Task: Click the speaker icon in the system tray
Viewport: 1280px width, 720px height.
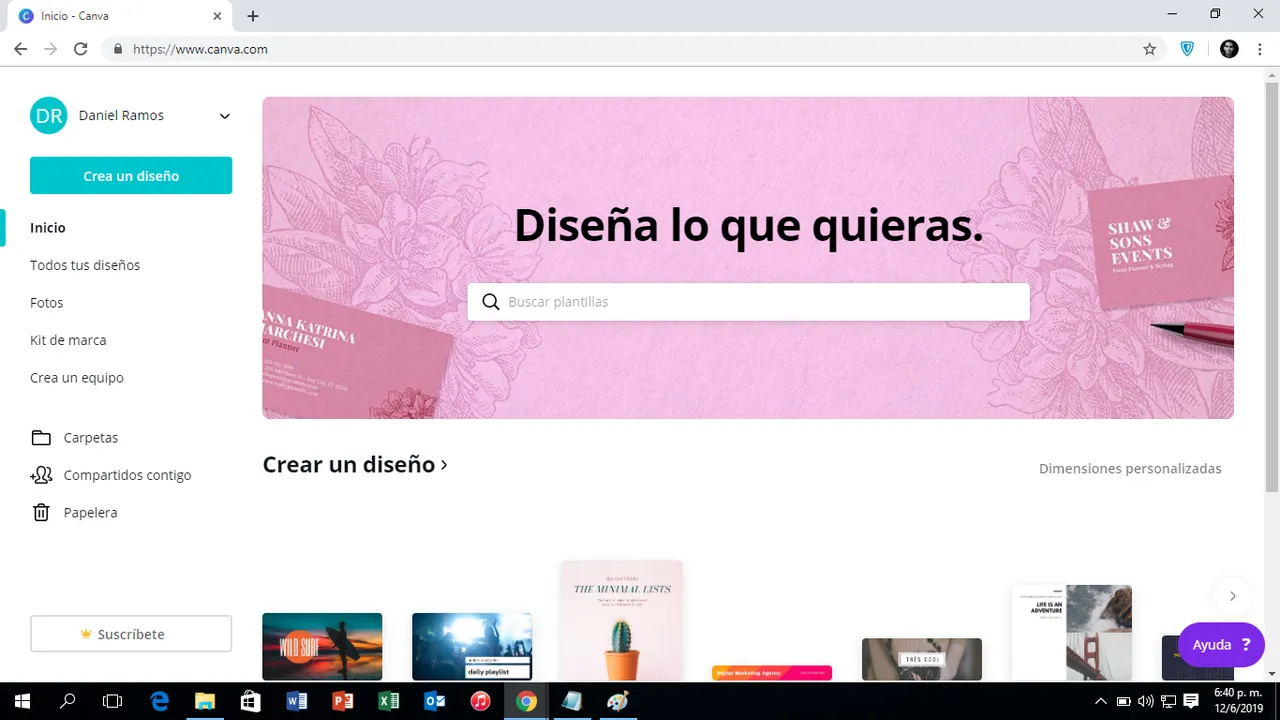Action: tap(1144, 701)
